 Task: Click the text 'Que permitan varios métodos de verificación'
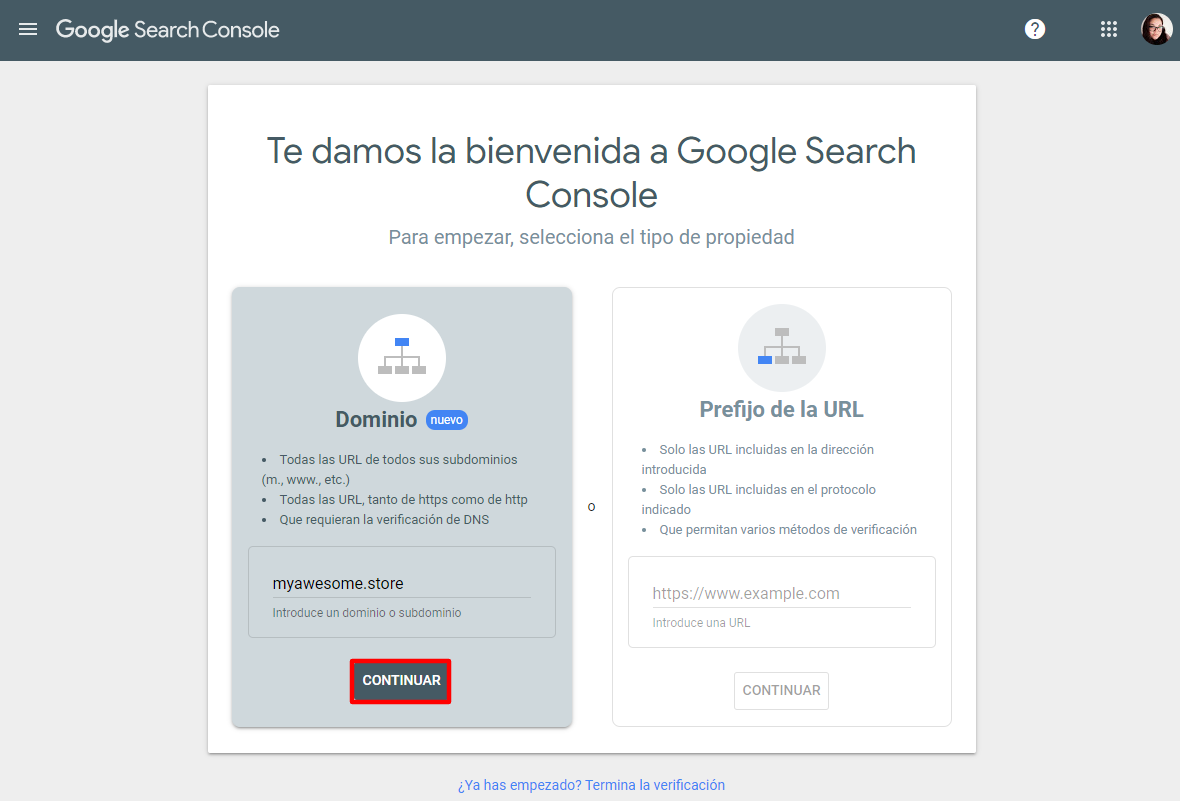[x=788, y=529]
